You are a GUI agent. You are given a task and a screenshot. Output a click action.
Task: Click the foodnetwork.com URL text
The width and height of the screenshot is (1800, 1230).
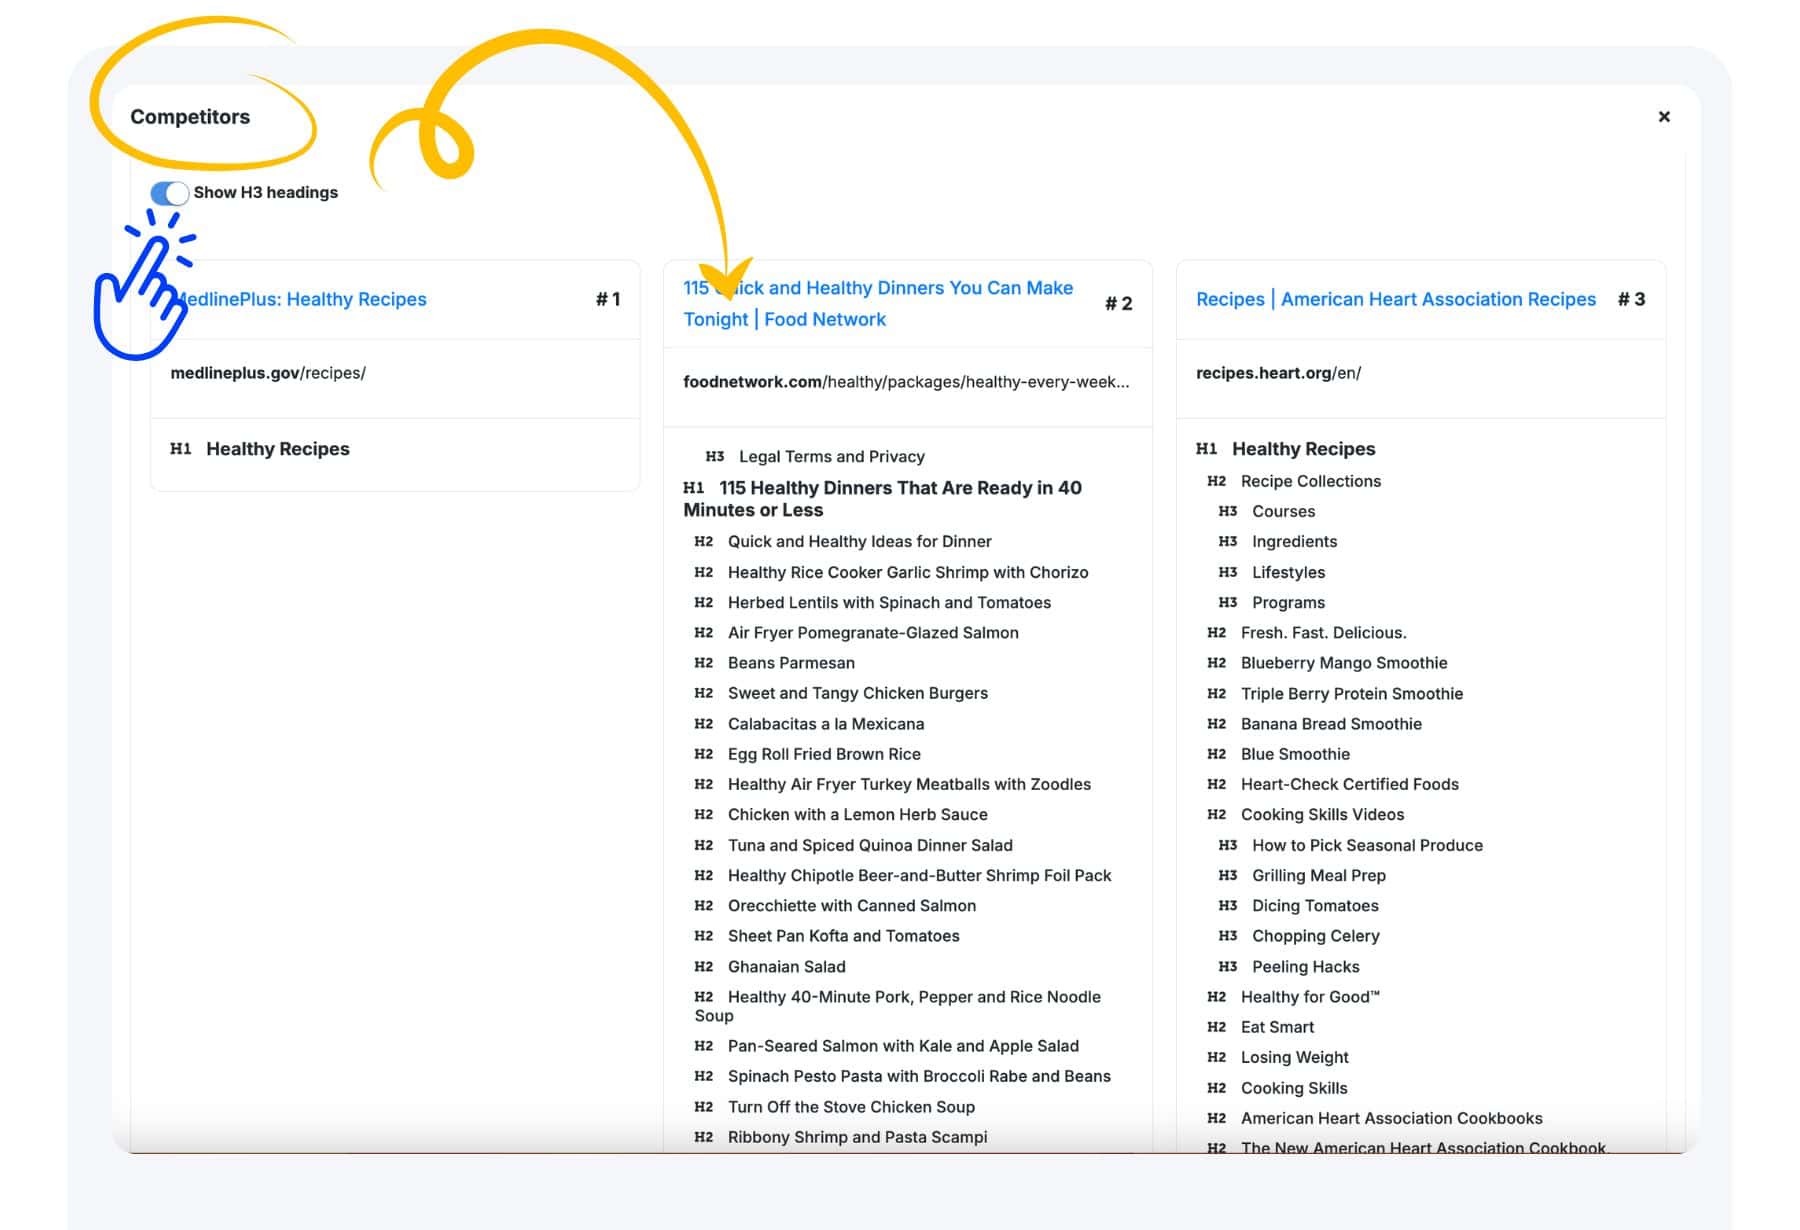pos(906,382)
